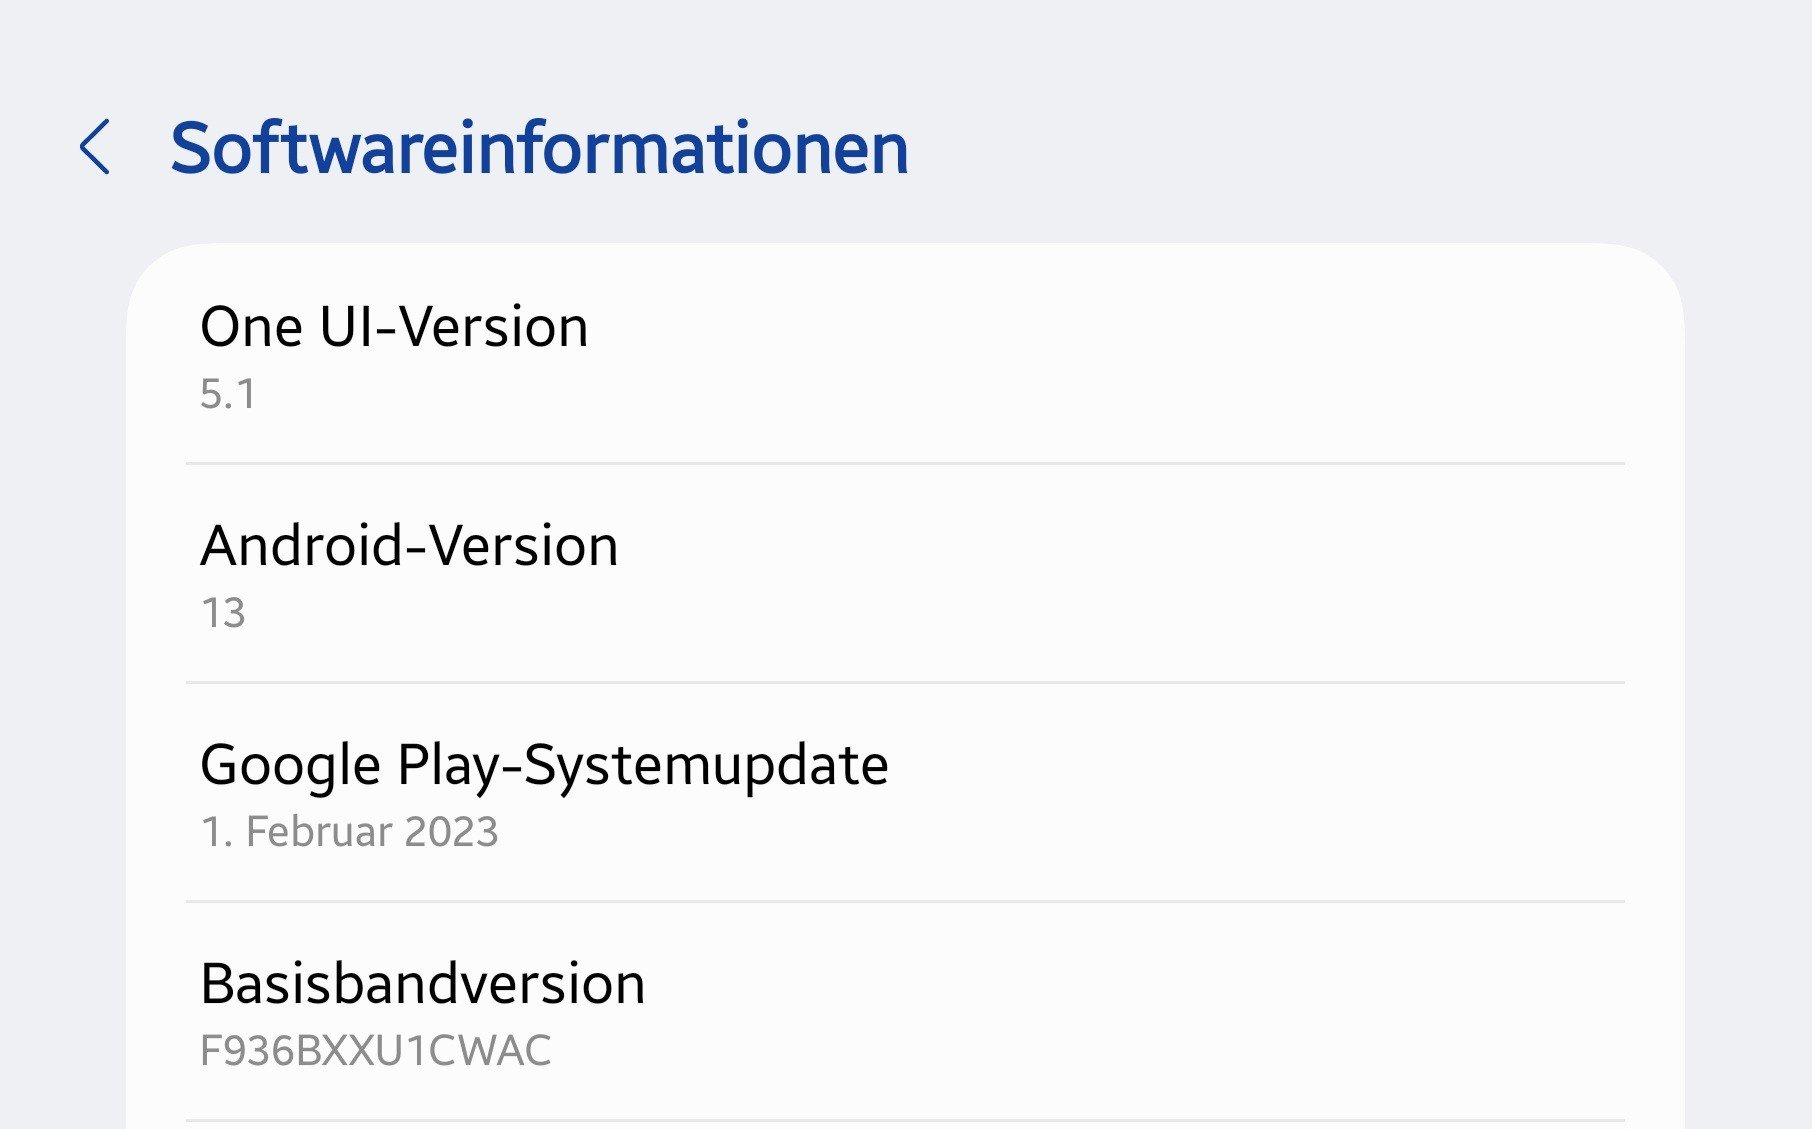The height and width of the screenshot is (1129, 1812).
Task: Select the Basisbandversion label
Action: coord(422,984)
